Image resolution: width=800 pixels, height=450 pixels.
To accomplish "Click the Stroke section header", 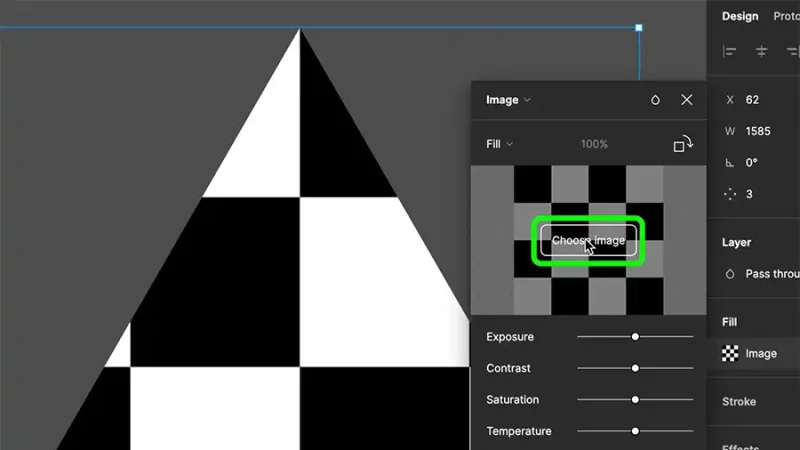I will pyautogui.click(x=739, y=402).
